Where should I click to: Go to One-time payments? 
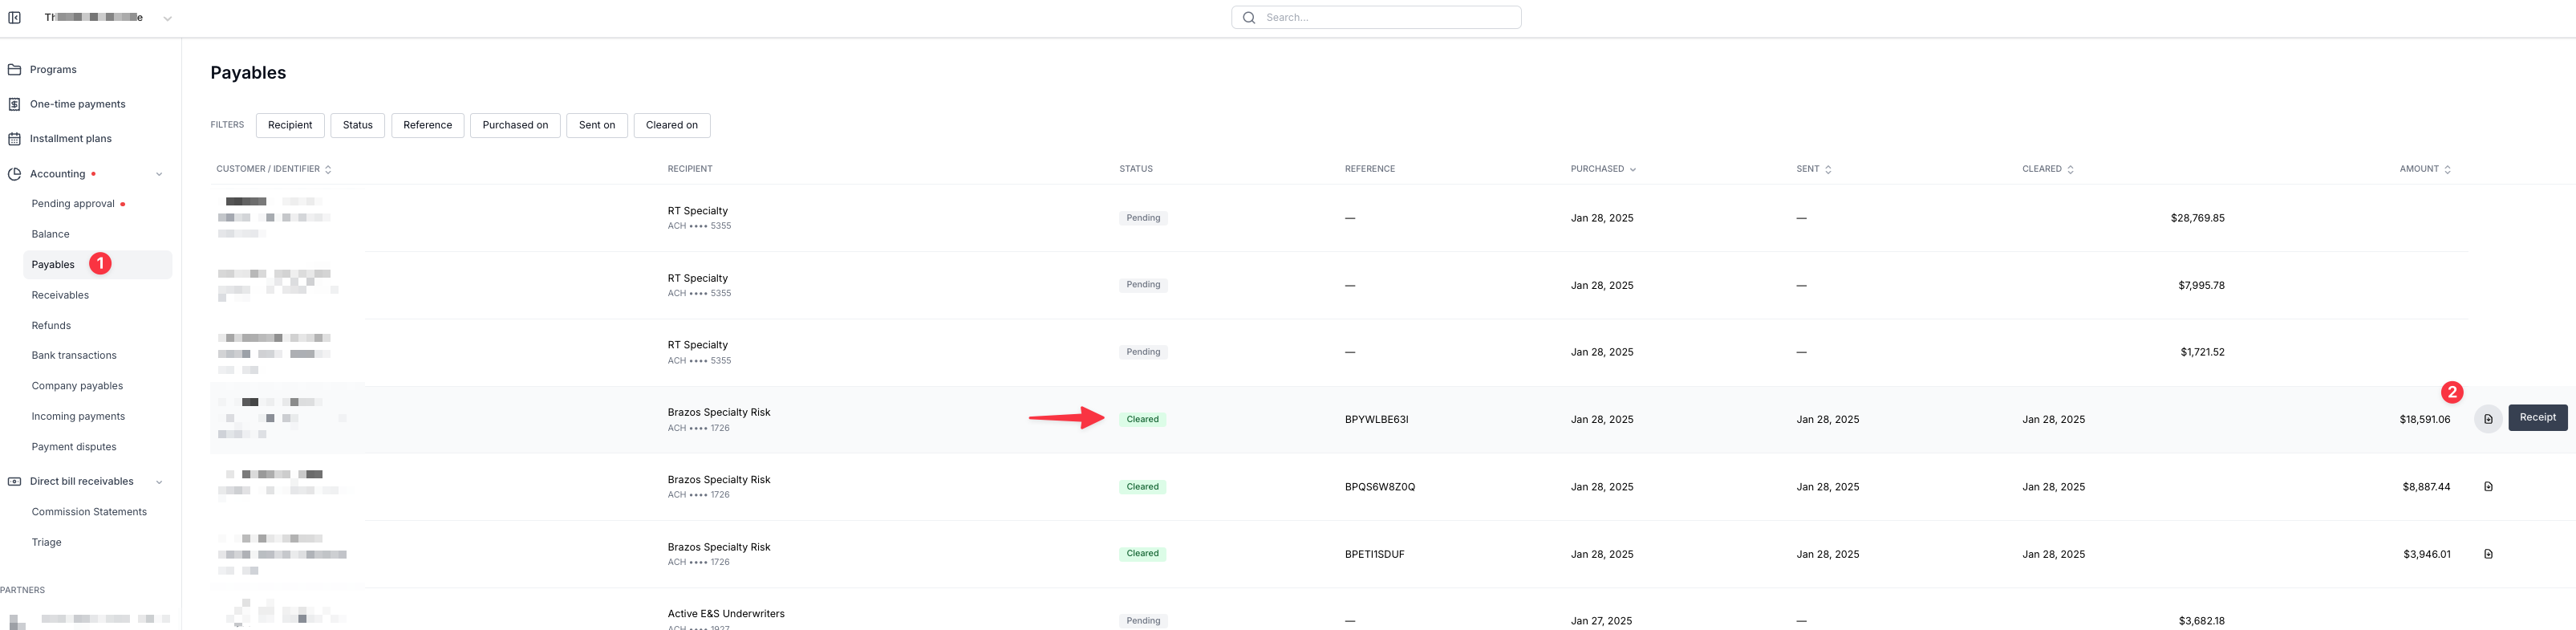point(78,104)
